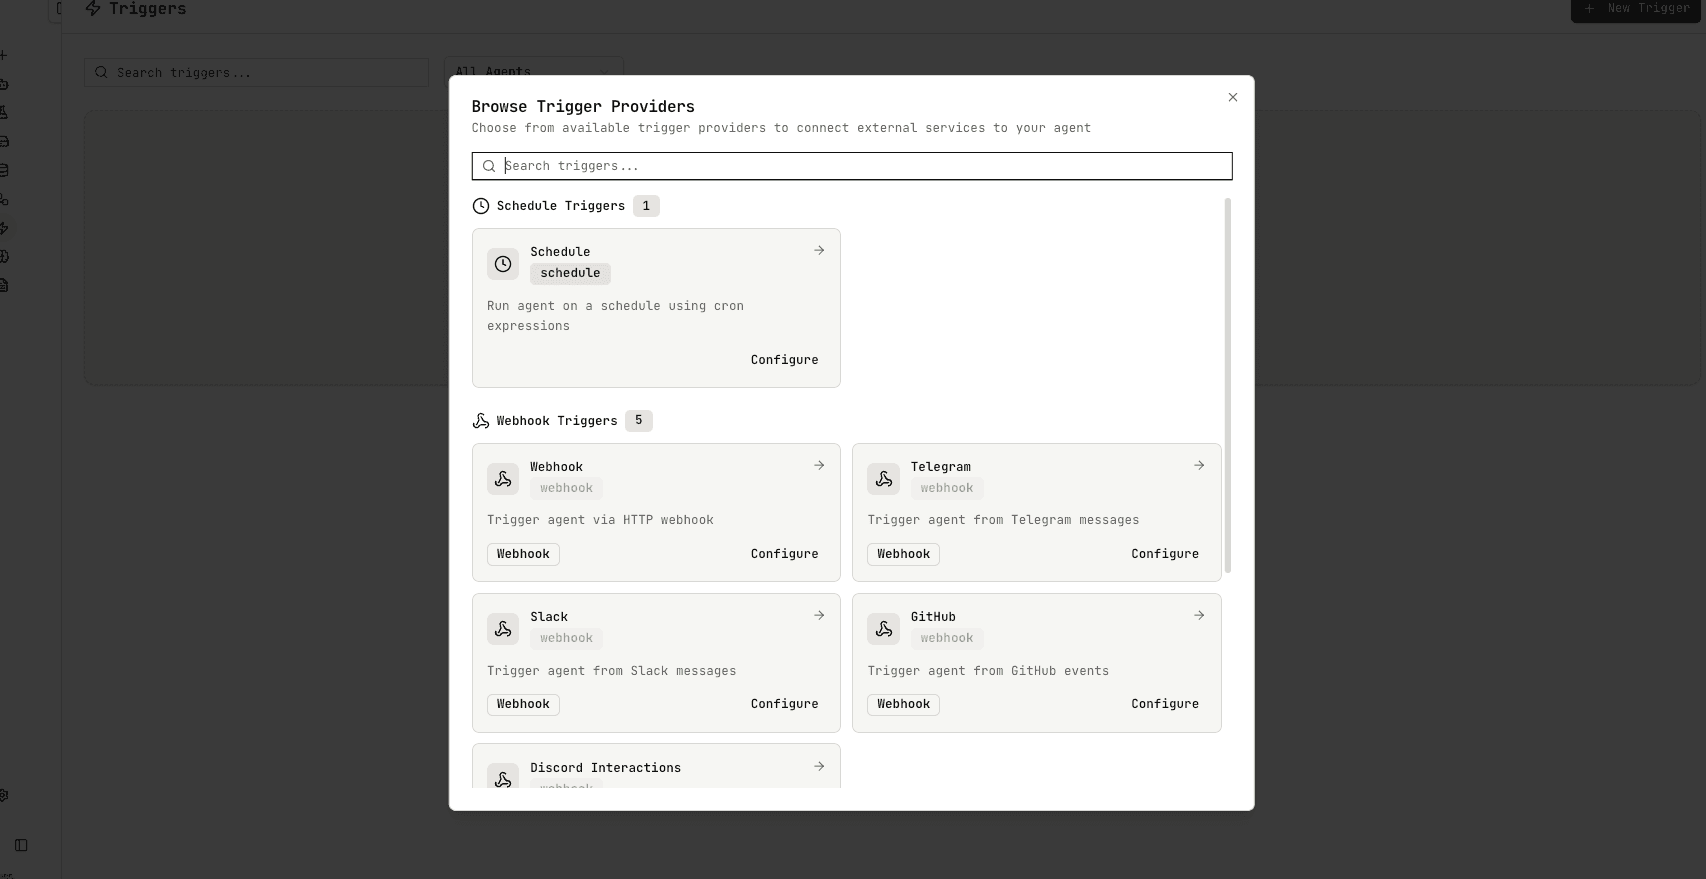Configure the GitHub trigger
The height and width of the screenshot is (879, 1706).
click(1164, 704)
